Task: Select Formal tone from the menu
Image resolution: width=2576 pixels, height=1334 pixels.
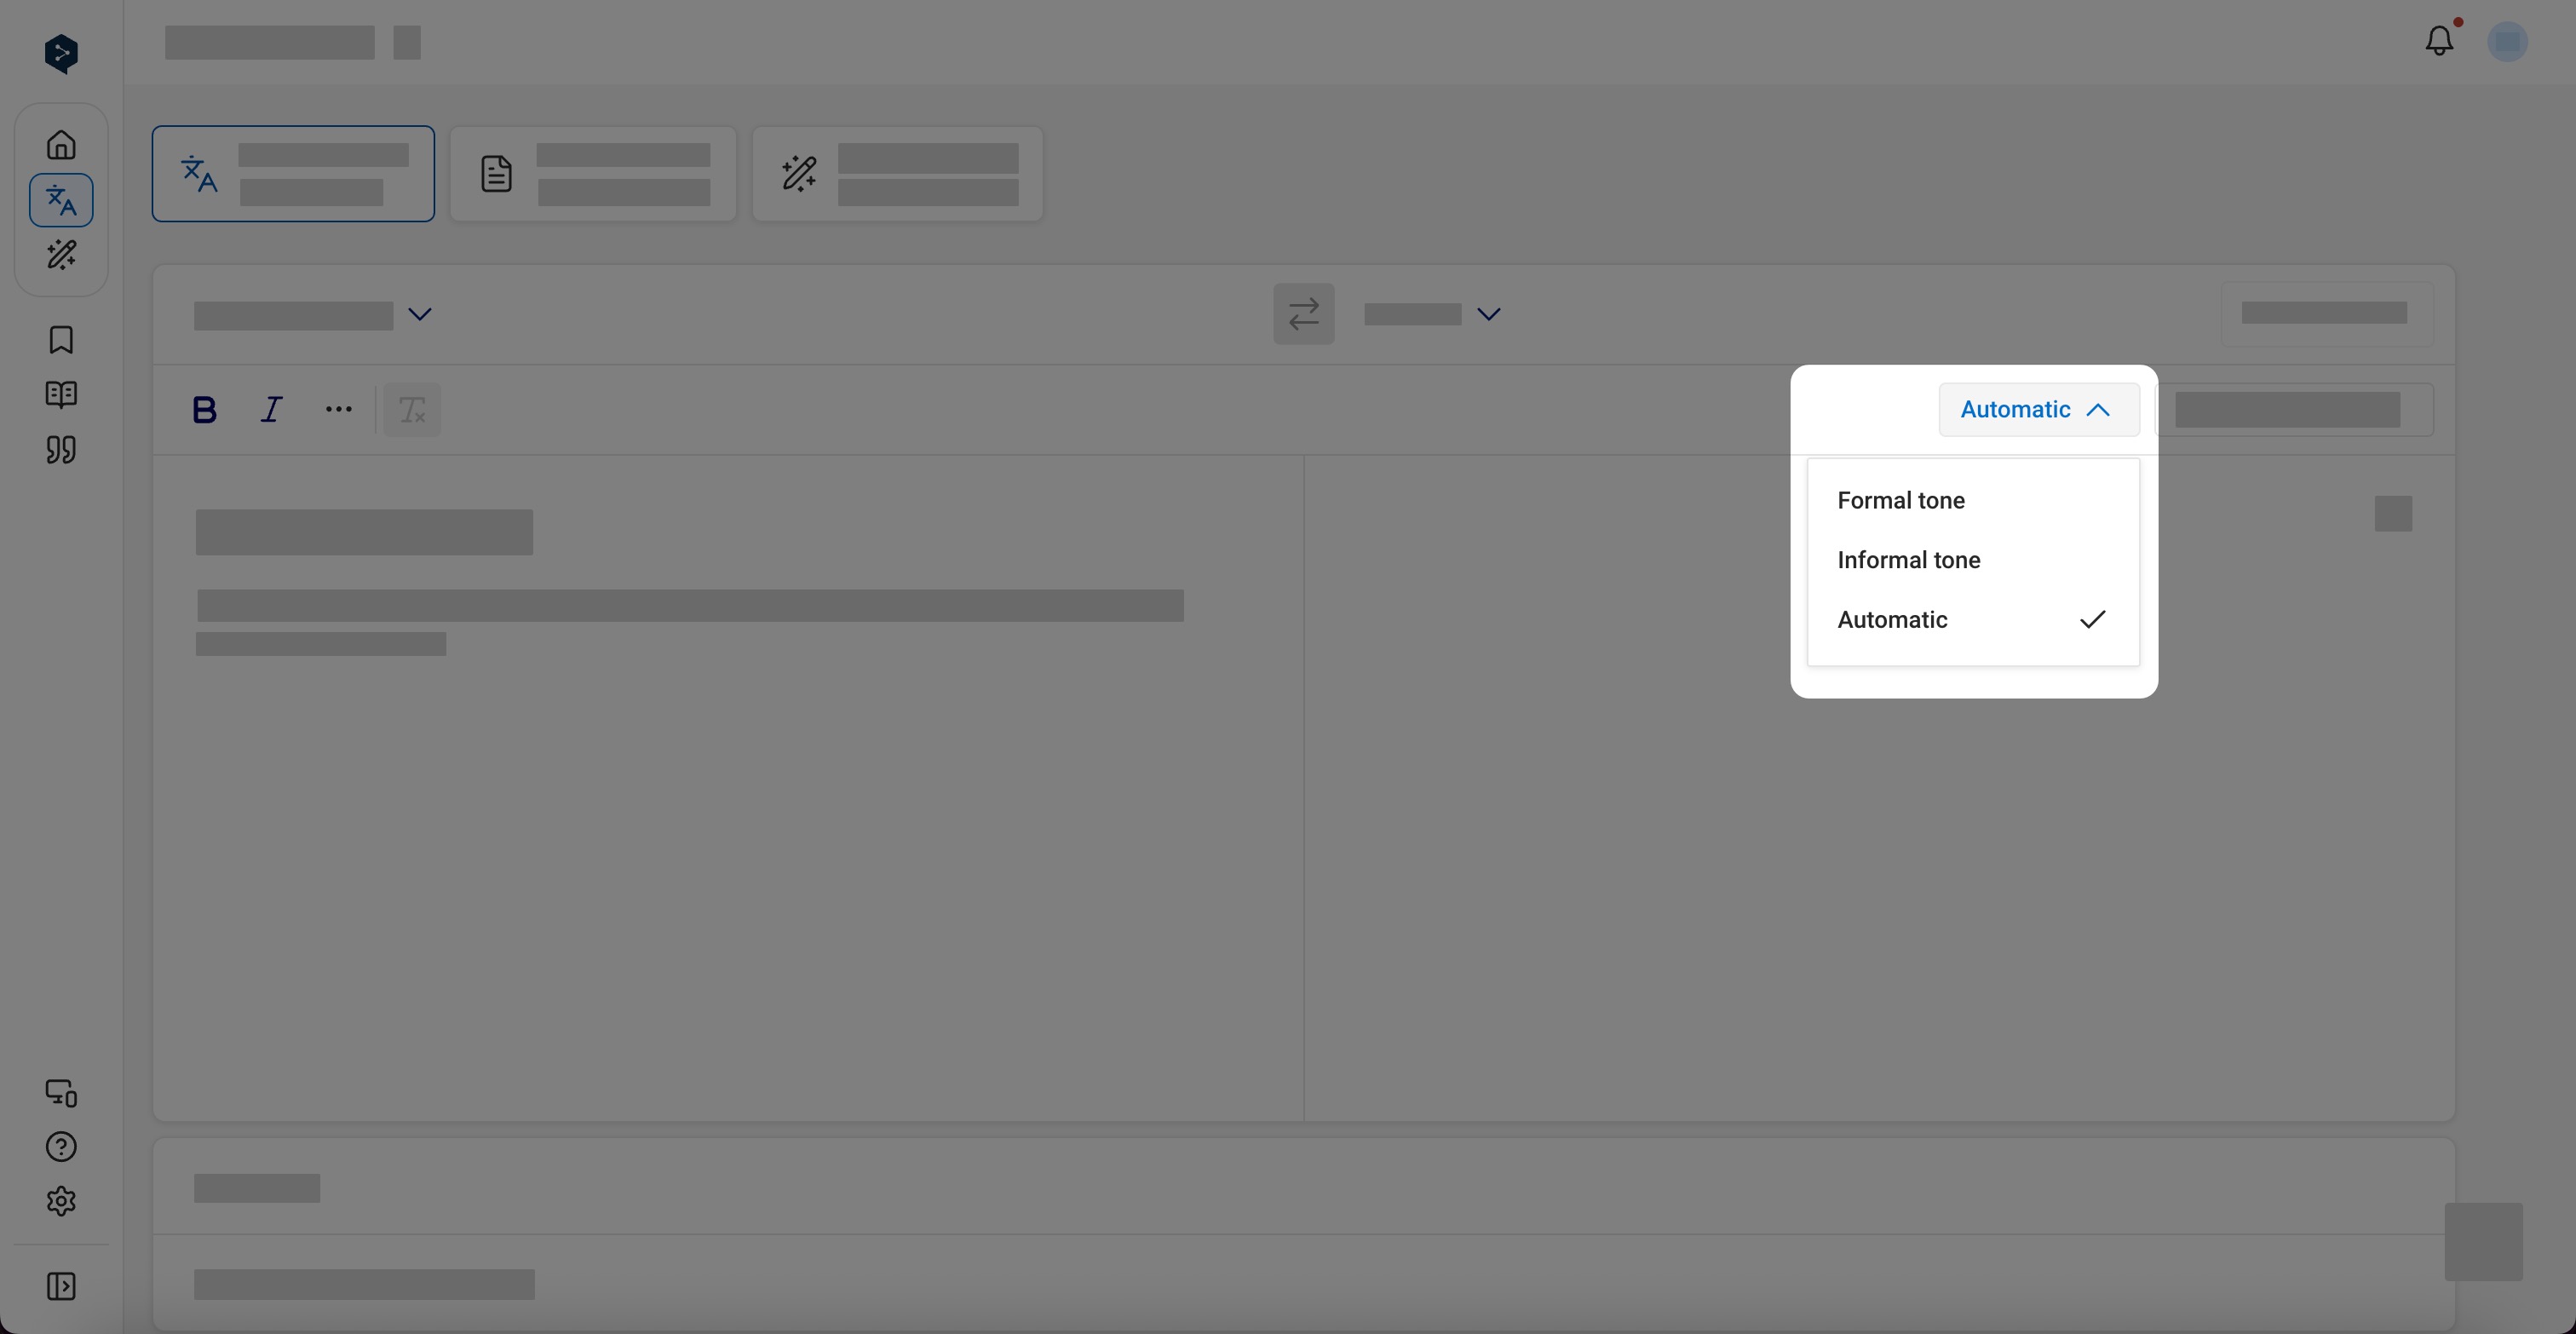Action: click(1900, 500)
